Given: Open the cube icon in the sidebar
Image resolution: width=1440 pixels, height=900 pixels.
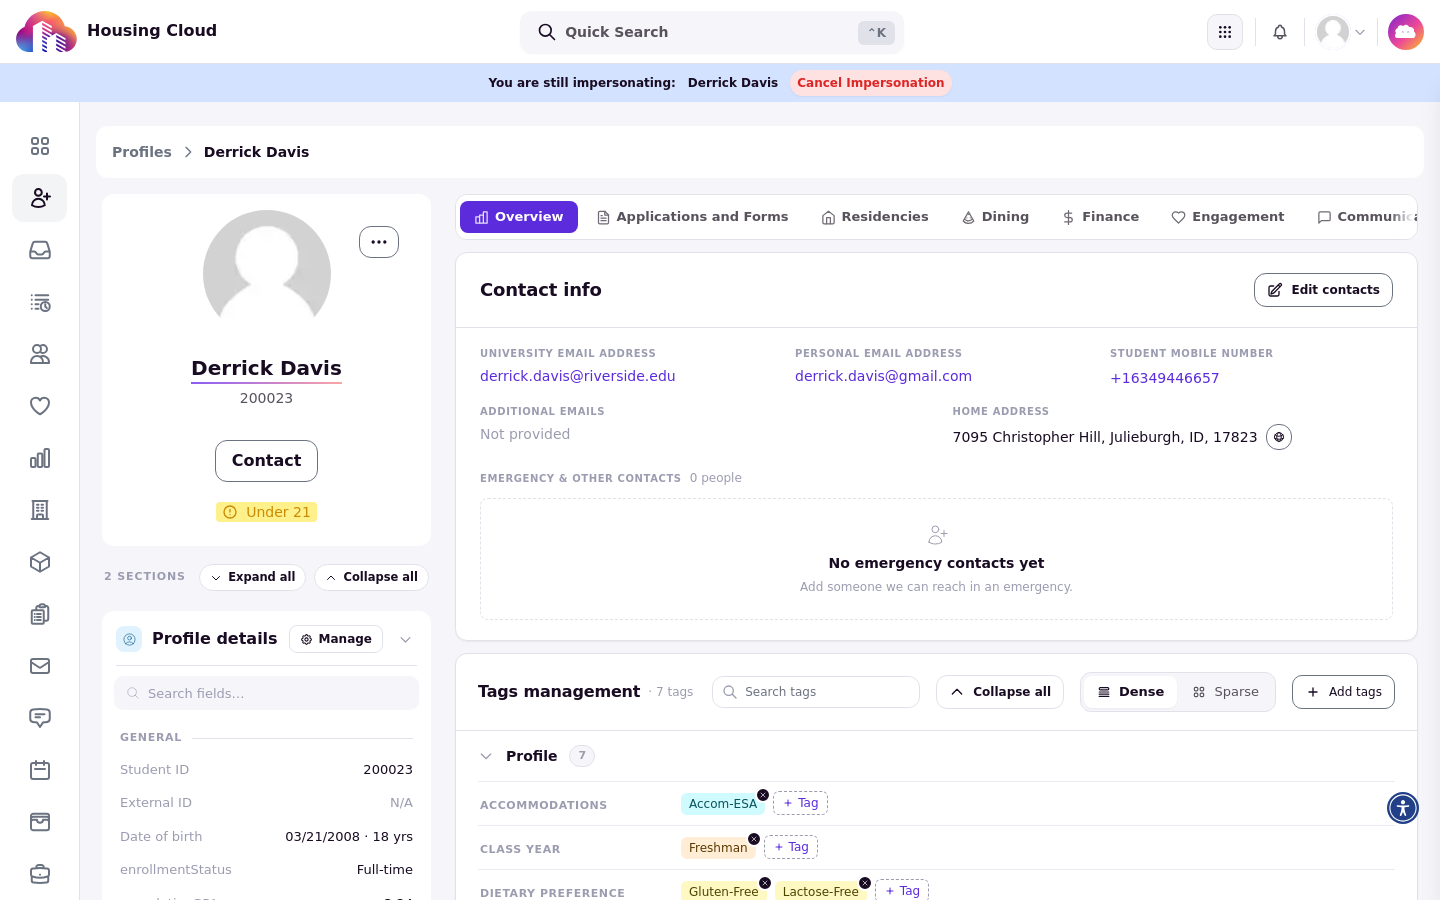Looking at the screenshot, I should 40,562.
